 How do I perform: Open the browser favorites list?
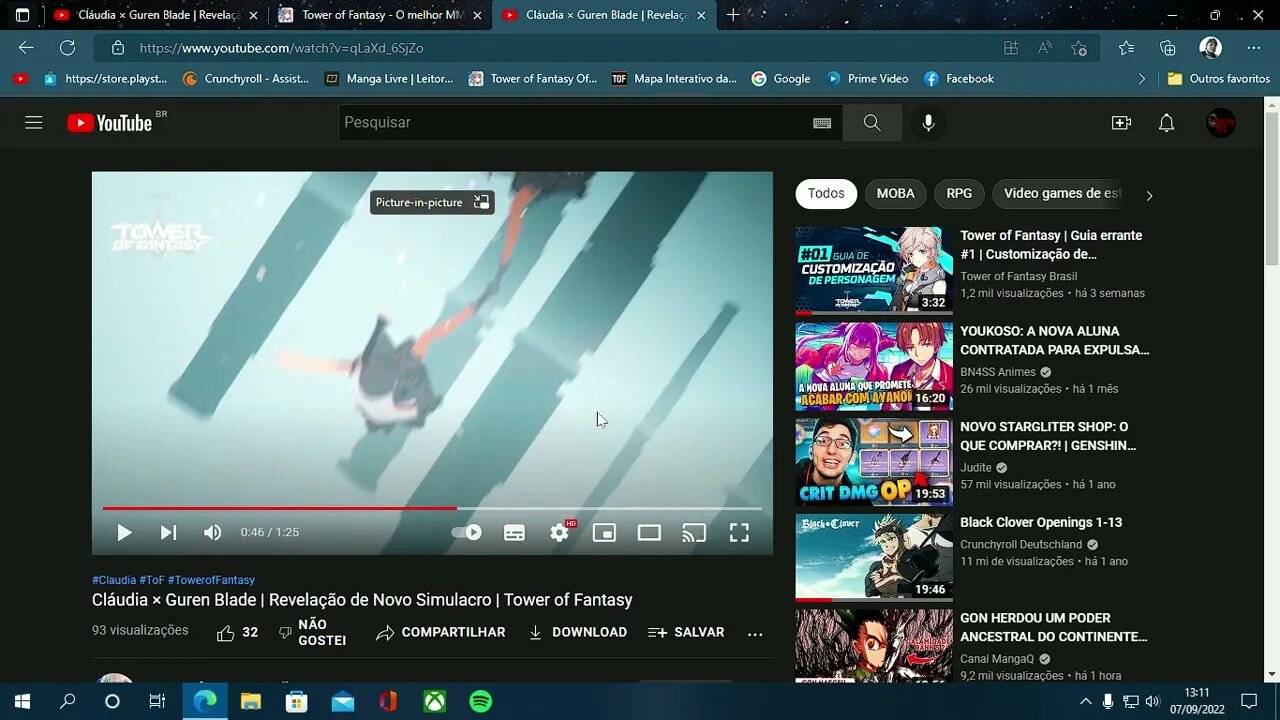pyautogui.click(x=1127, y=47)
